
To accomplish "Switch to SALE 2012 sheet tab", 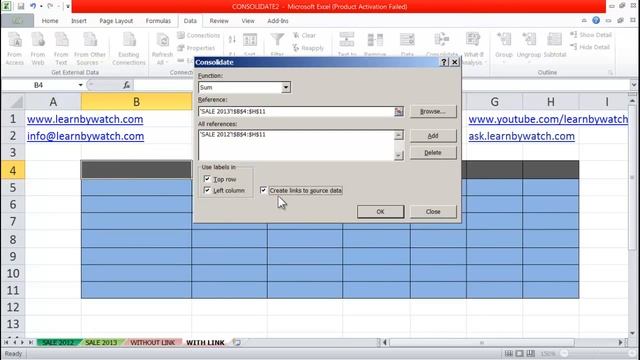I will click(x=58, y=342).
